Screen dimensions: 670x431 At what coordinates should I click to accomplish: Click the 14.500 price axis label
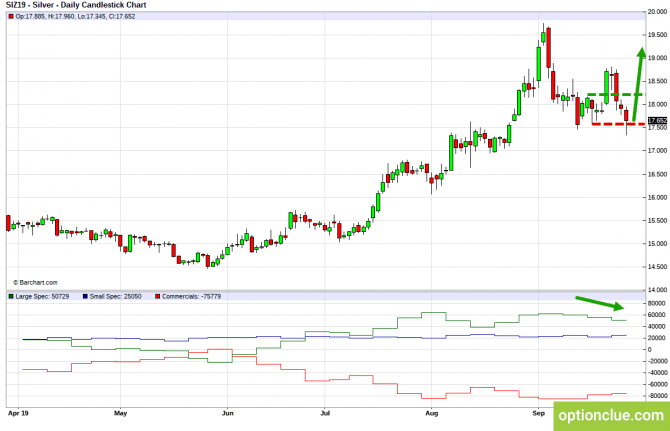click(657, 267)
